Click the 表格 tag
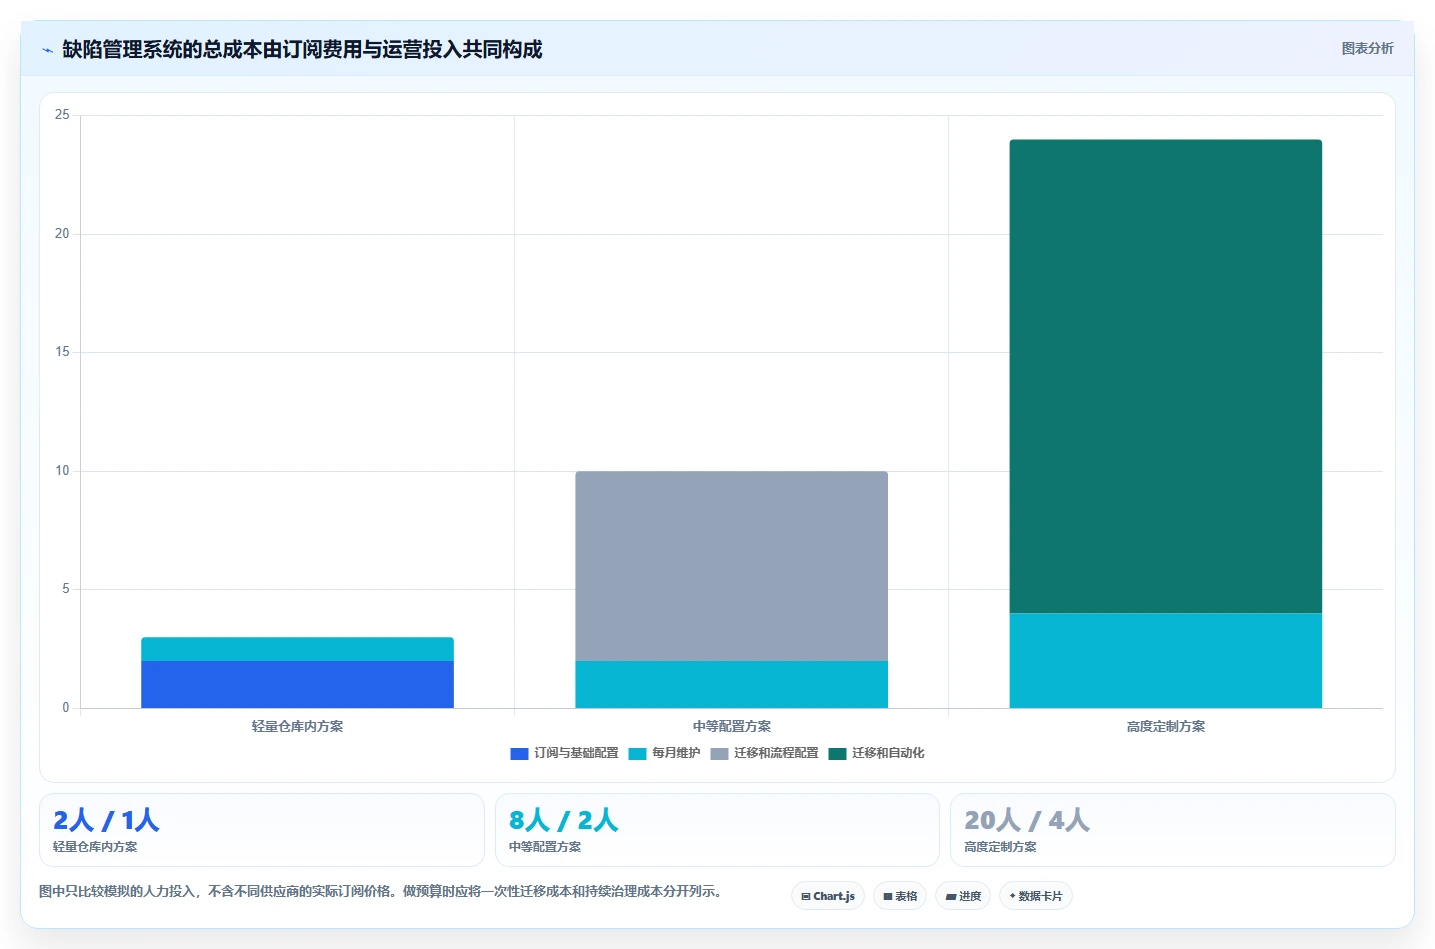 coord(900,896)
